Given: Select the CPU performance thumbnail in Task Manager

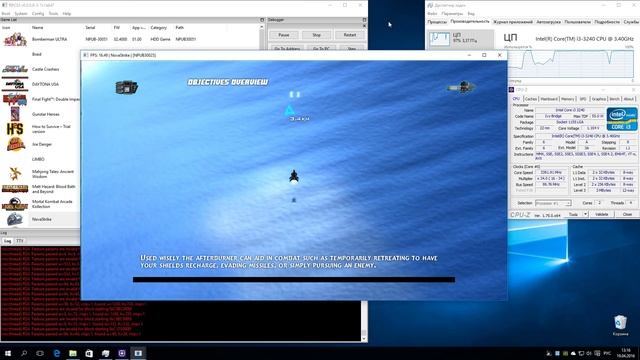Looking at the screenshot, I should [x=460, y=38].
